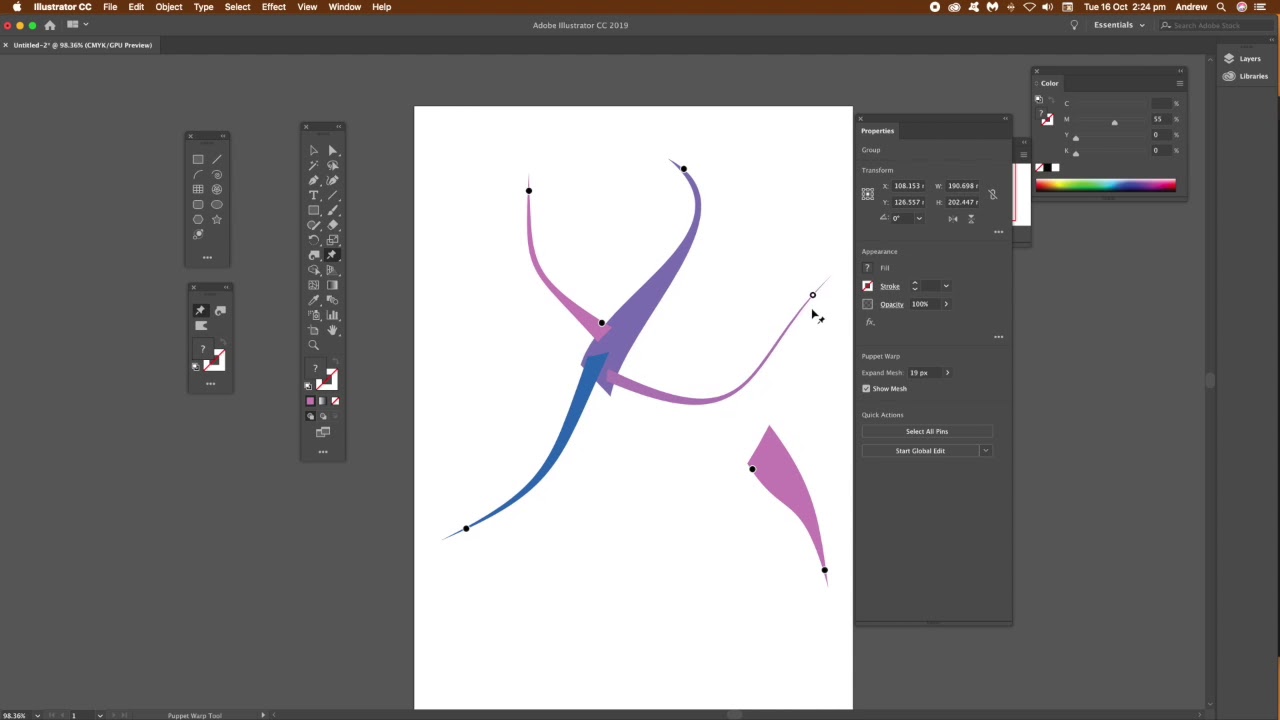The image size is (1280, 720).
Task: Select the Type tool in the main toolbar
Action: (x=313, y=195)
